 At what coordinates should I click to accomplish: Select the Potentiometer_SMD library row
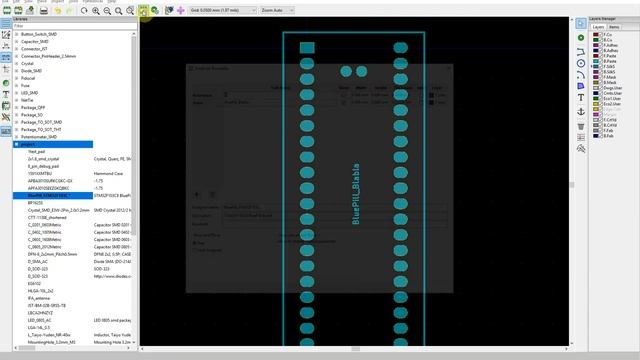(x=39, y=137)
